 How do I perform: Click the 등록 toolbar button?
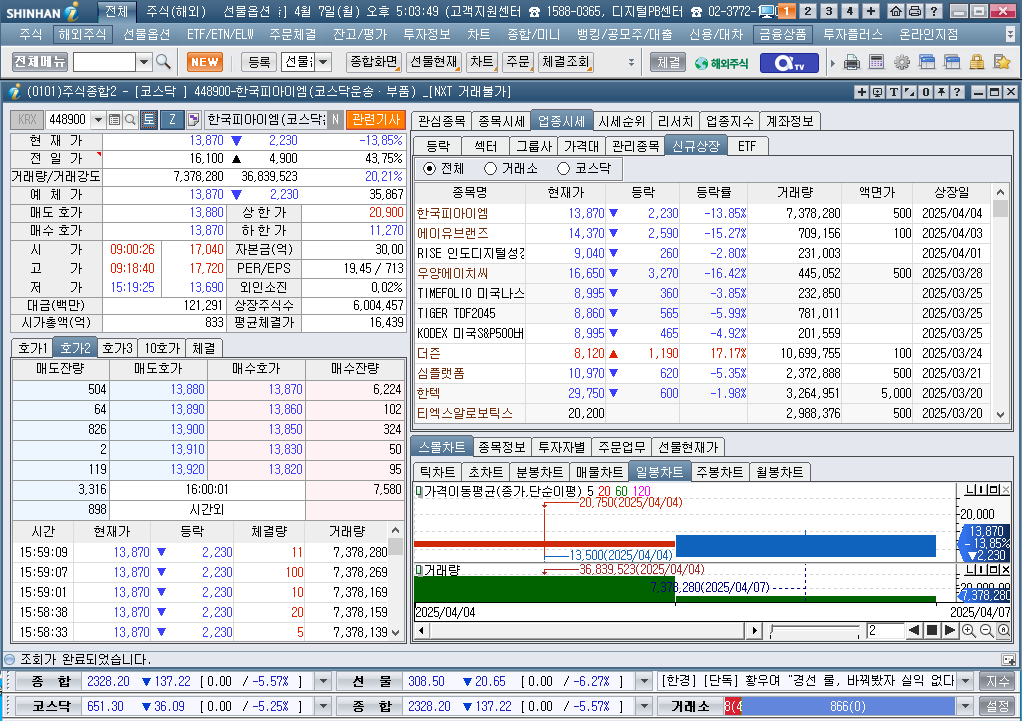click(259, 62)
